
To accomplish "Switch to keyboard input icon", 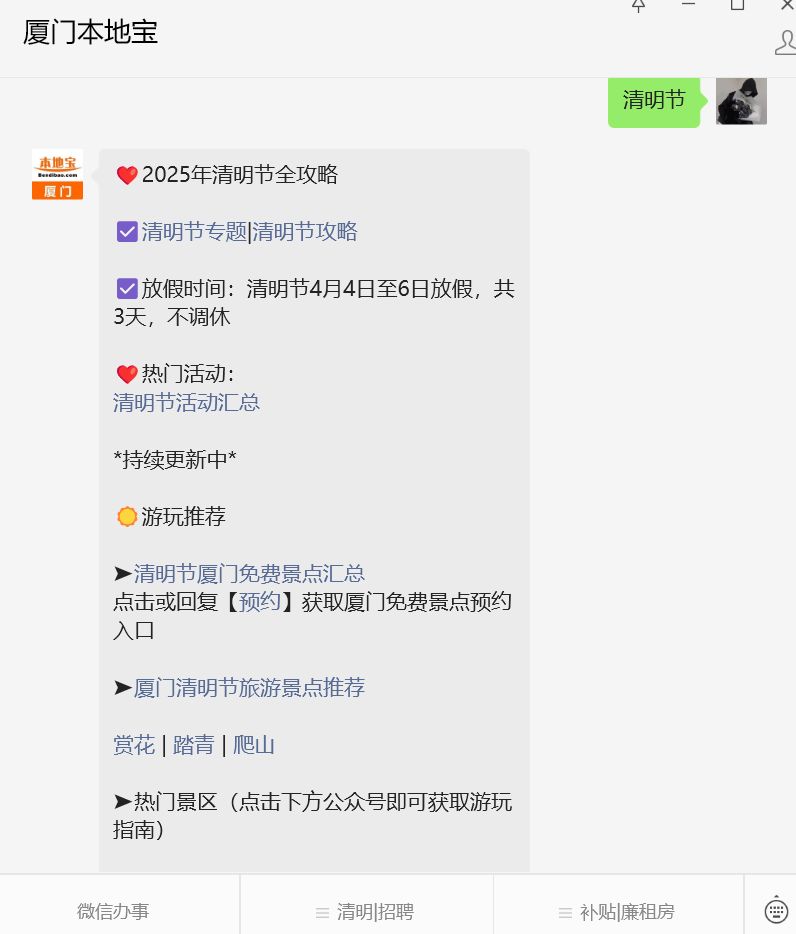I will pos(776,910).
